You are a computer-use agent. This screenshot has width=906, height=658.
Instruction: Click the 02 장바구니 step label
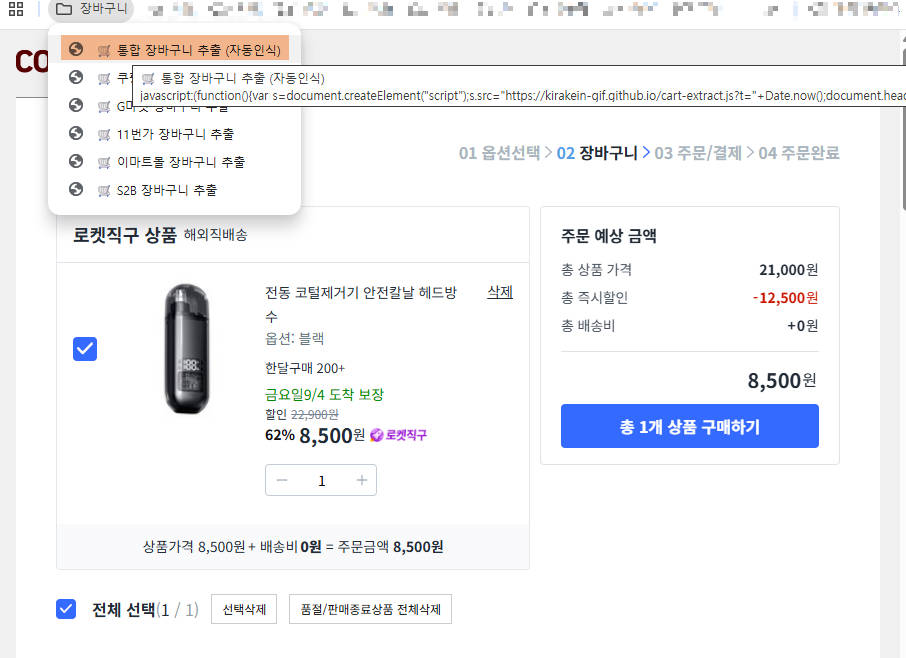[597, 153]
